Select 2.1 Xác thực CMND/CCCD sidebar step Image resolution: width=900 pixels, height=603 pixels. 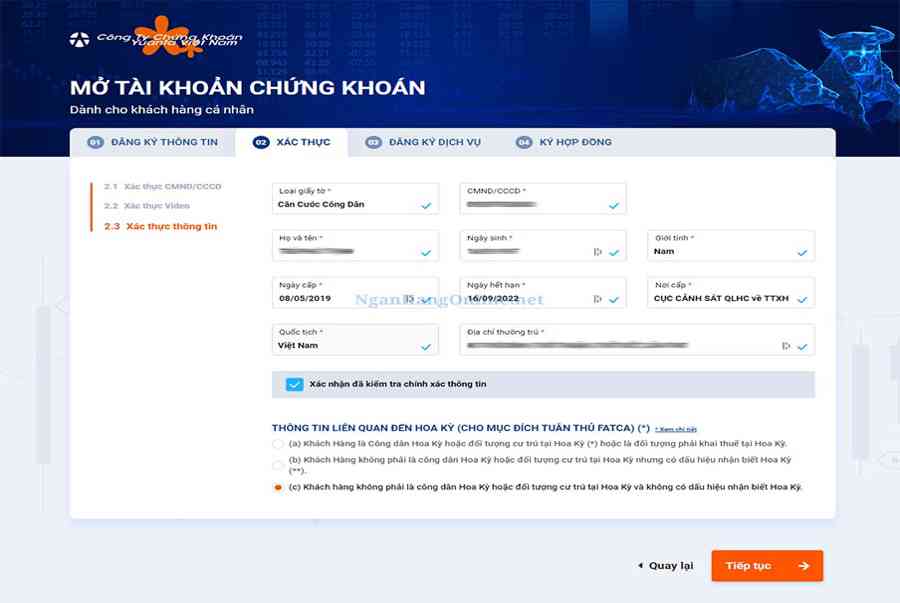pyautogui.click(x=163, y=186)
